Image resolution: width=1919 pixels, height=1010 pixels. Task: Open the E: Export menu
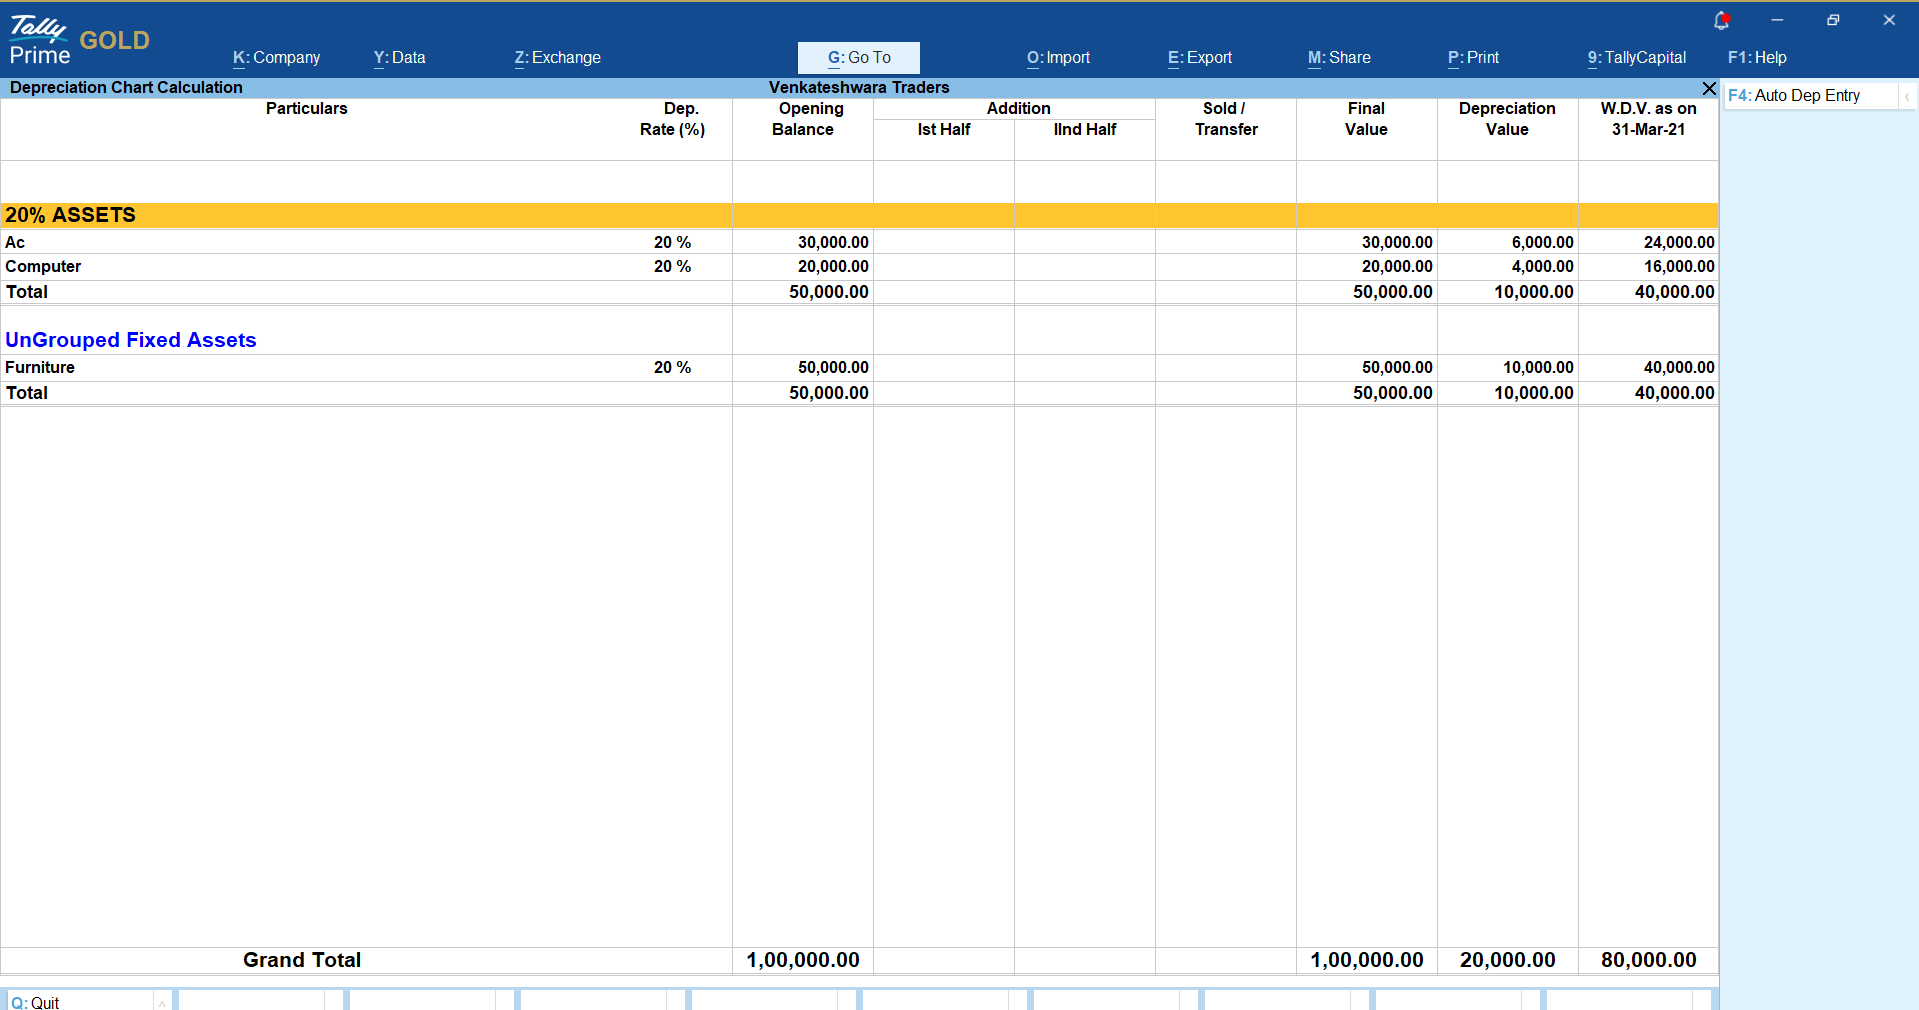1199,58
